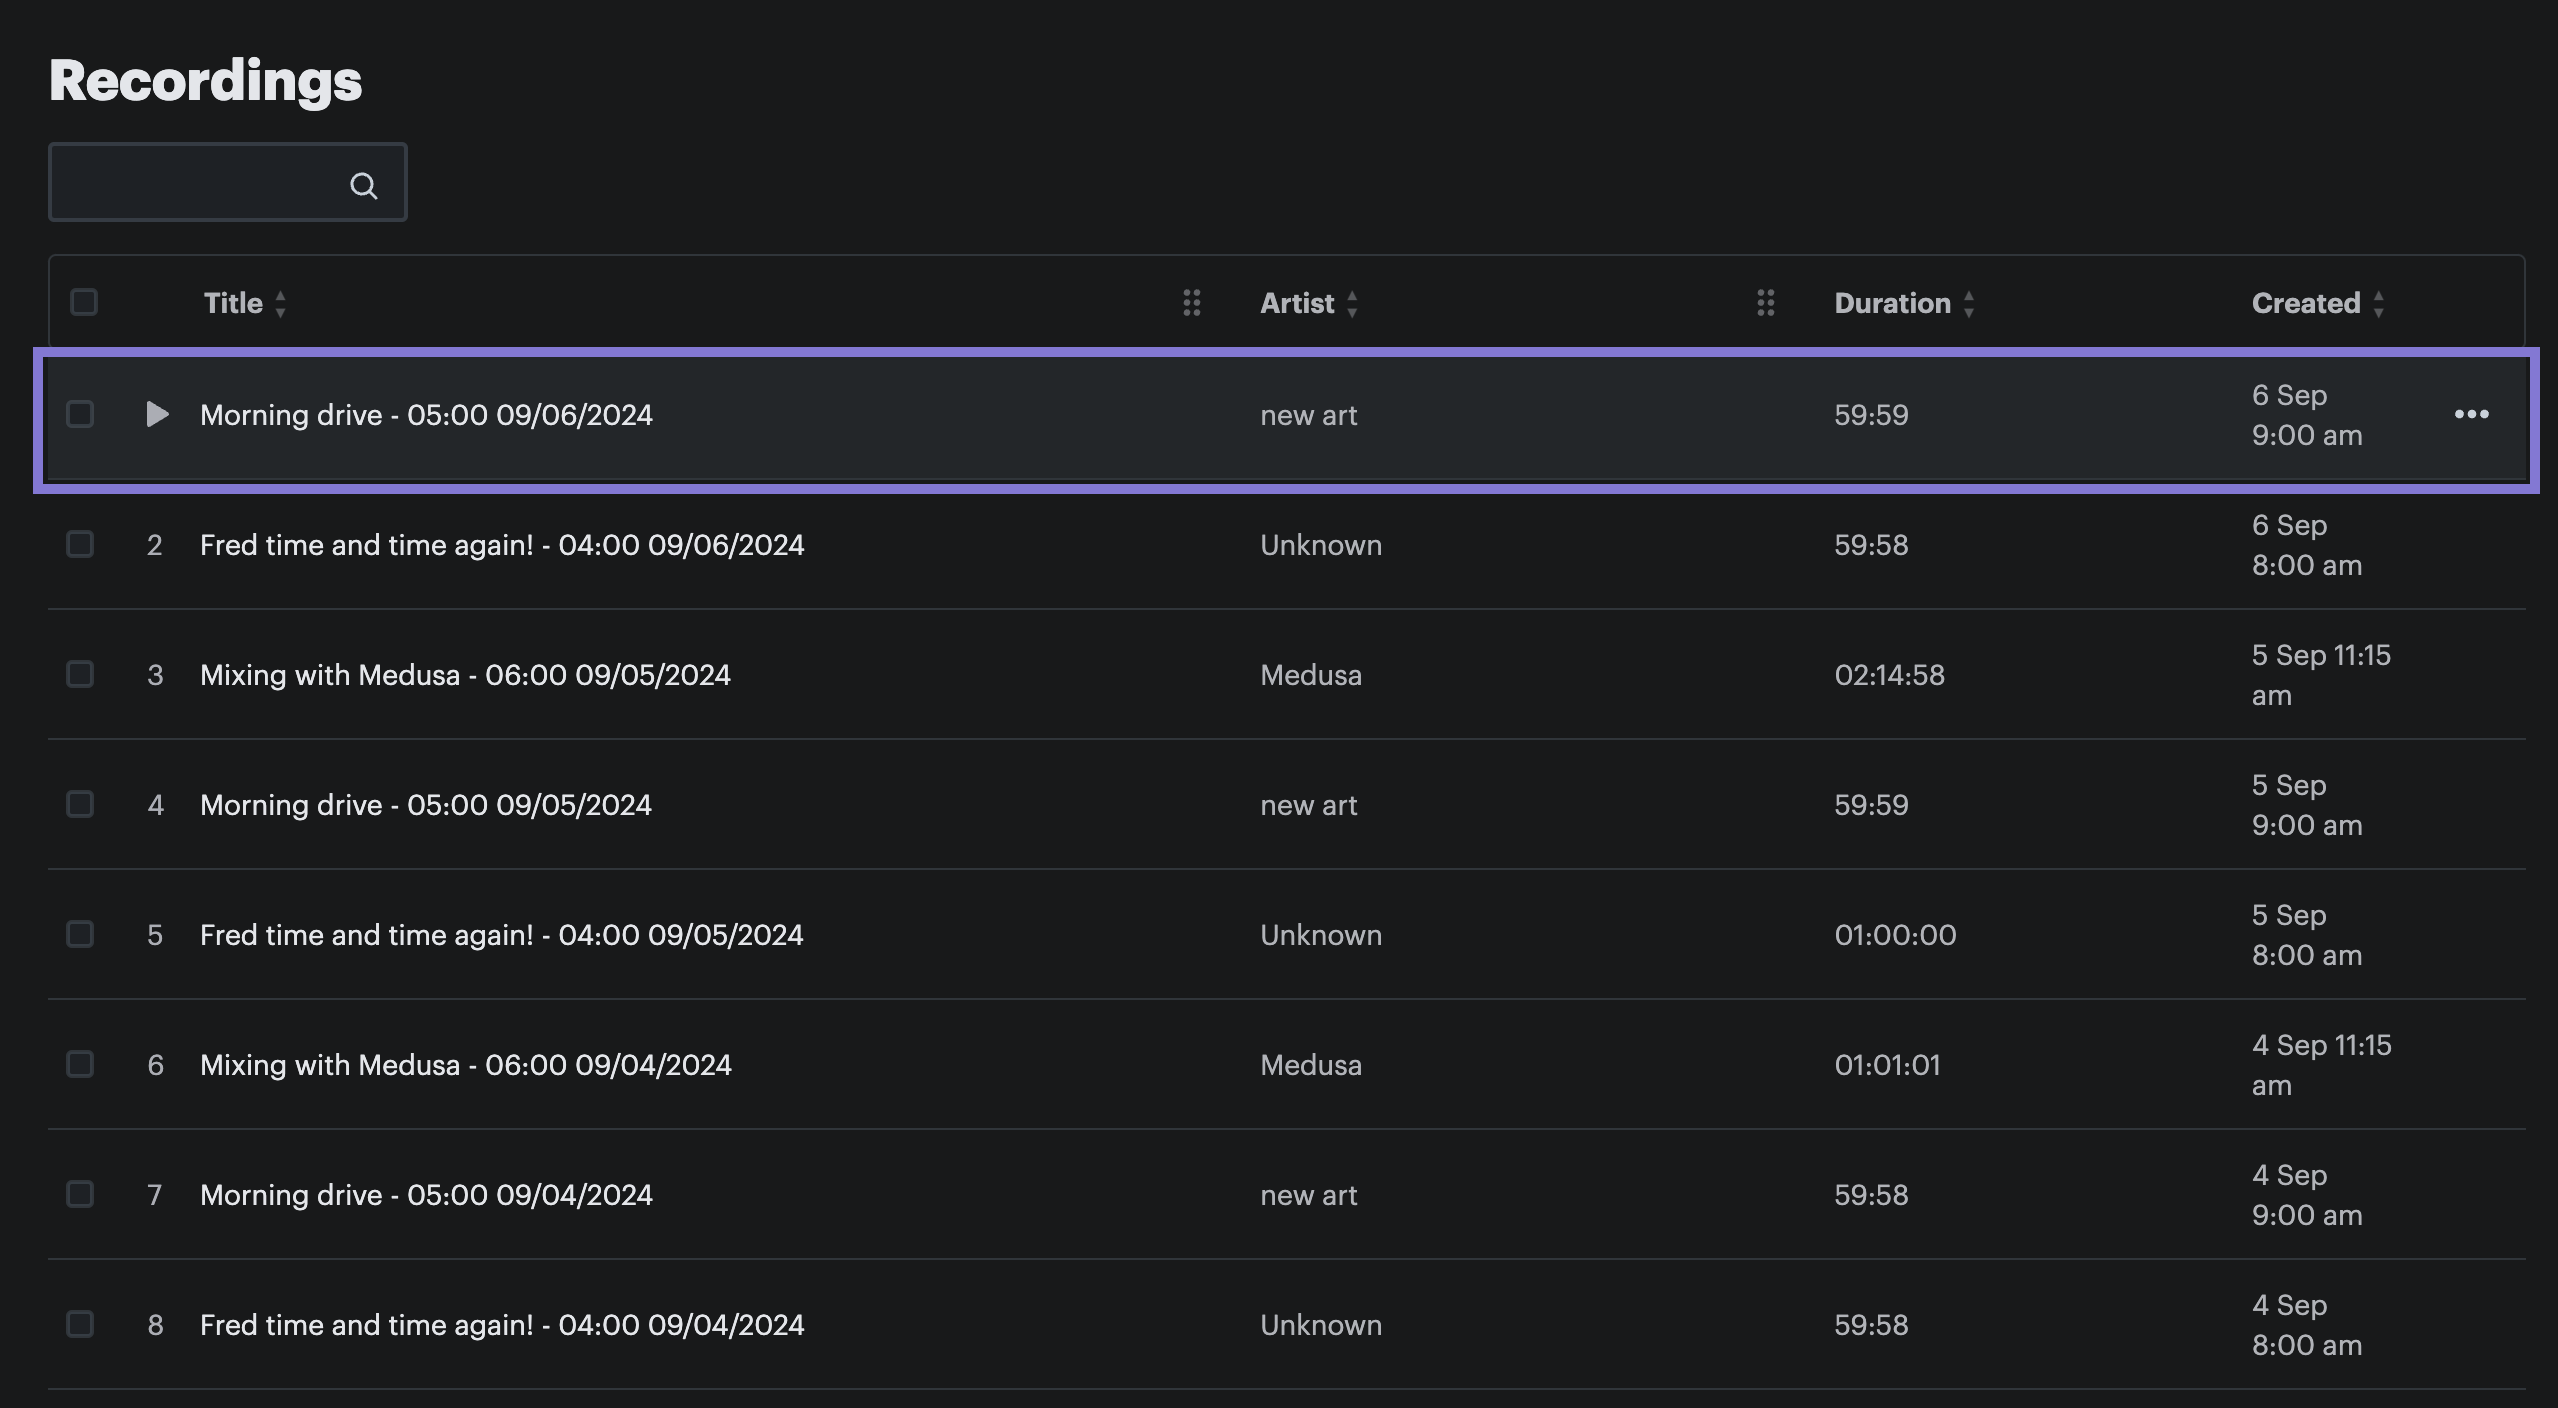Image resolution: width=2558 pixels, height=1408 pixels.
Task: Check the Morning drive 09/06/2024 row checkbox
Action: point(80,414)
